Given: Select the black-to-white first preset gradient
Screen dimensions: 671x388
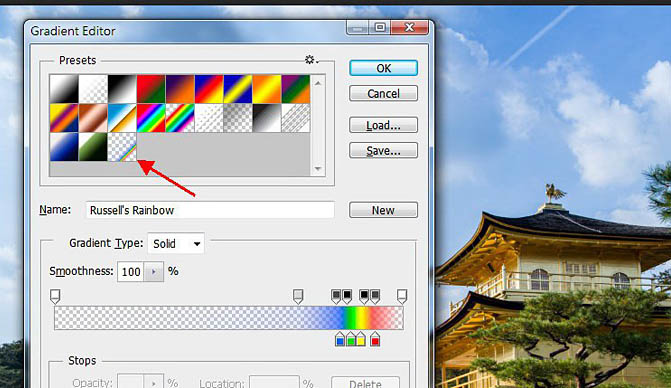Looking at the screenshot, I should pos(64,89).
